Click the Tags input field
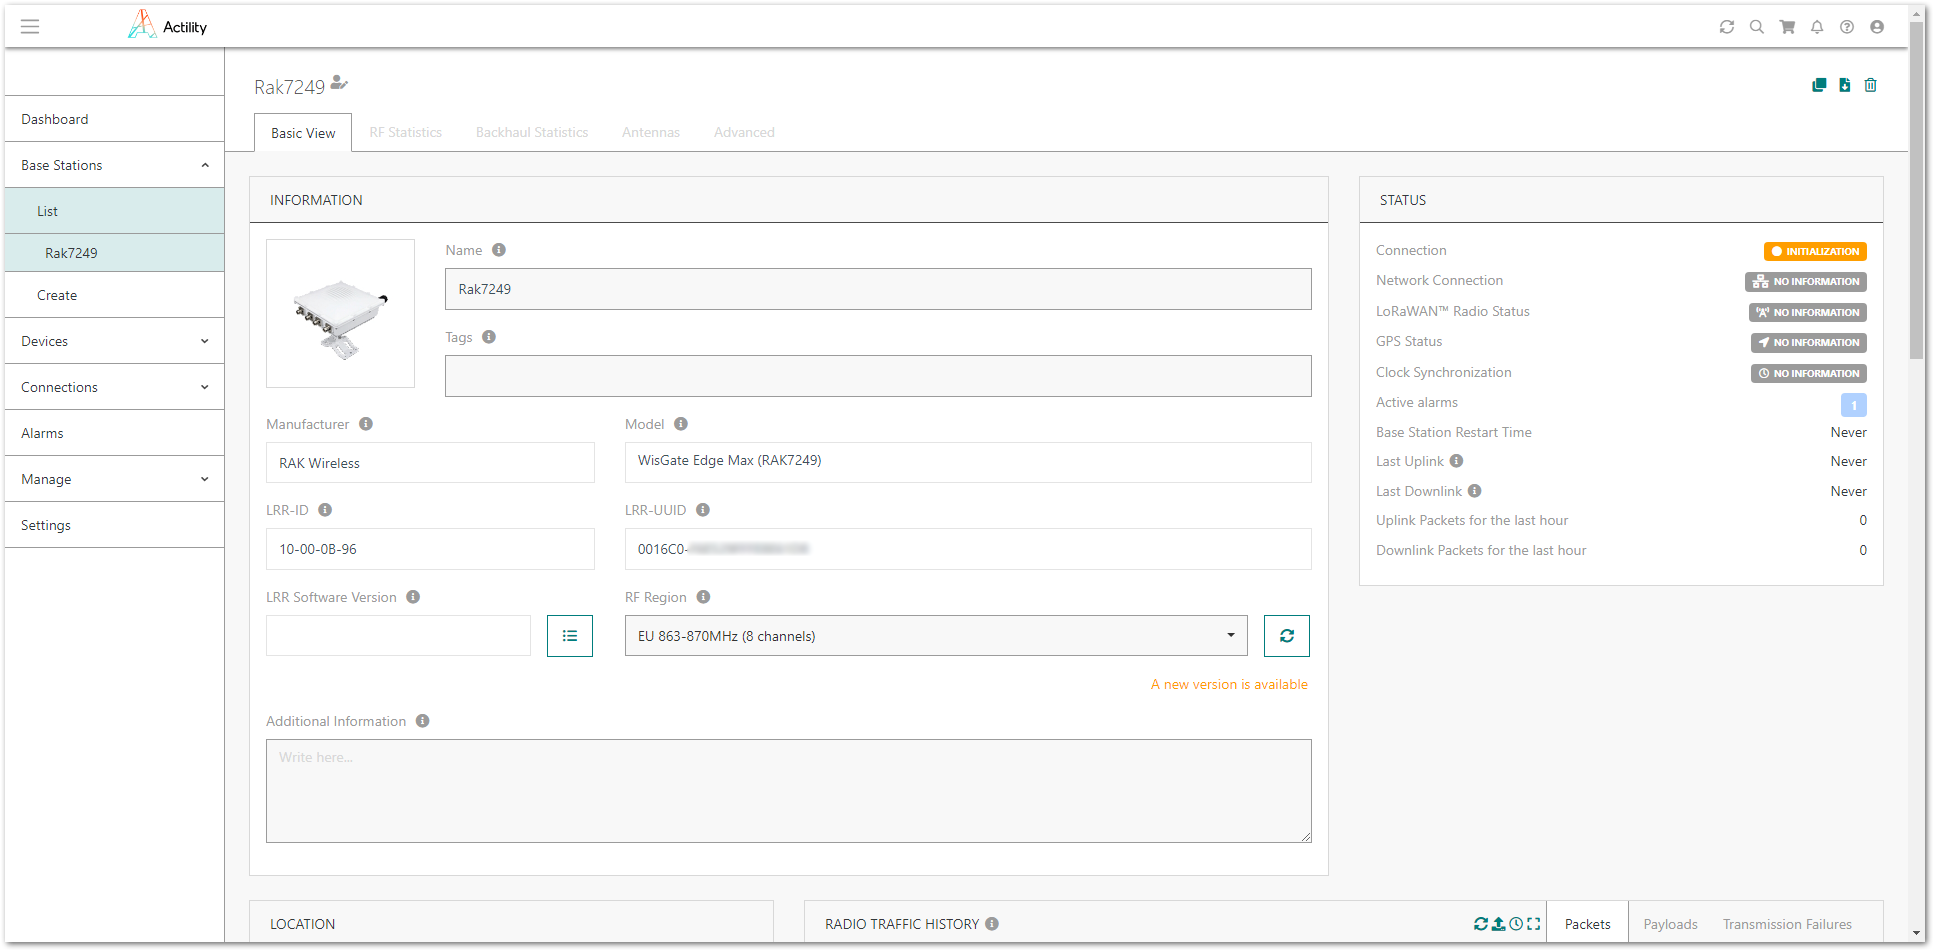Viewport: 1934px width, 951px height. 878,376
